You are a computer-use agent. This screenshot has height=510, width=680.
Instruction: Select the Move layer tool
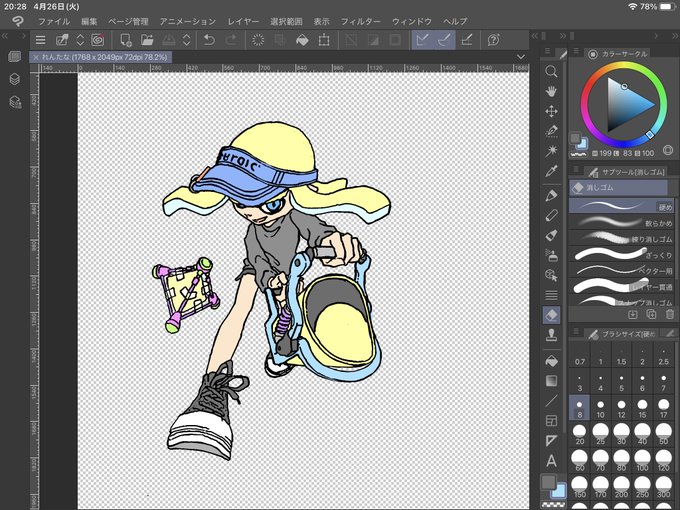tap(551, 111)
